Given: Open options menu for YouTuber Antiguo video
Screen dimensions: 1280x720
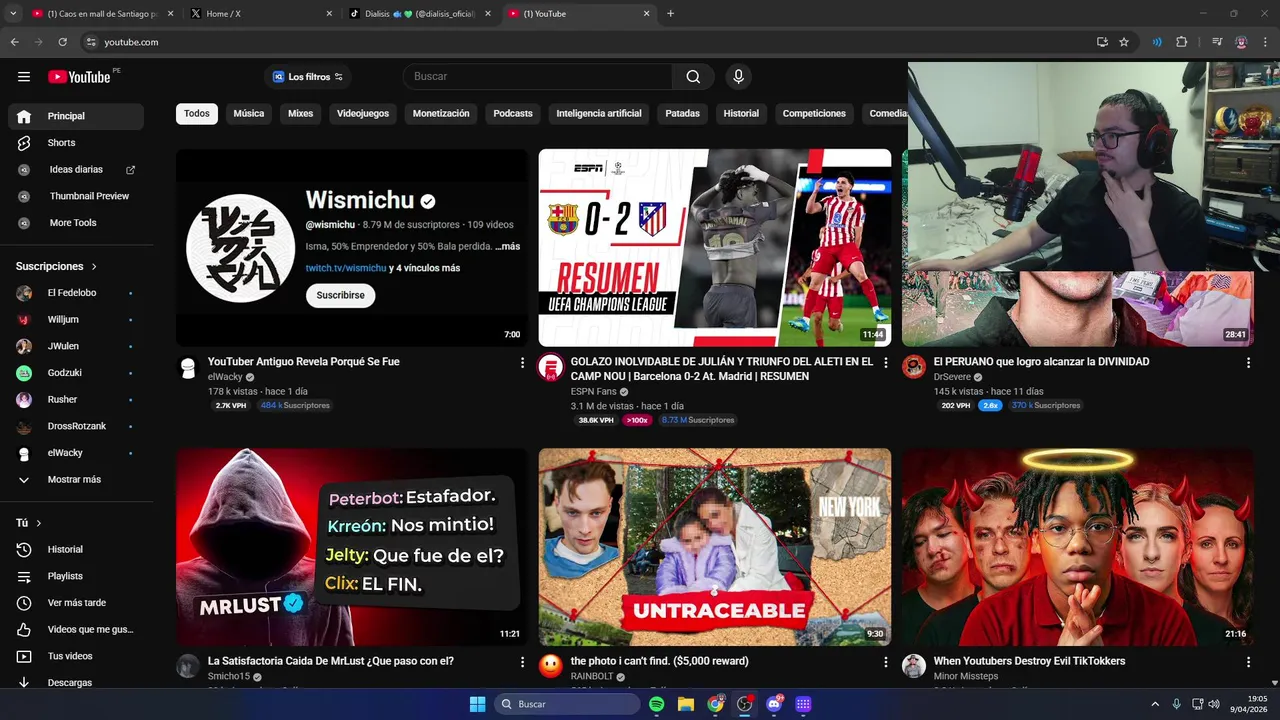Looking at the screenshot, I should click(522, 363).
